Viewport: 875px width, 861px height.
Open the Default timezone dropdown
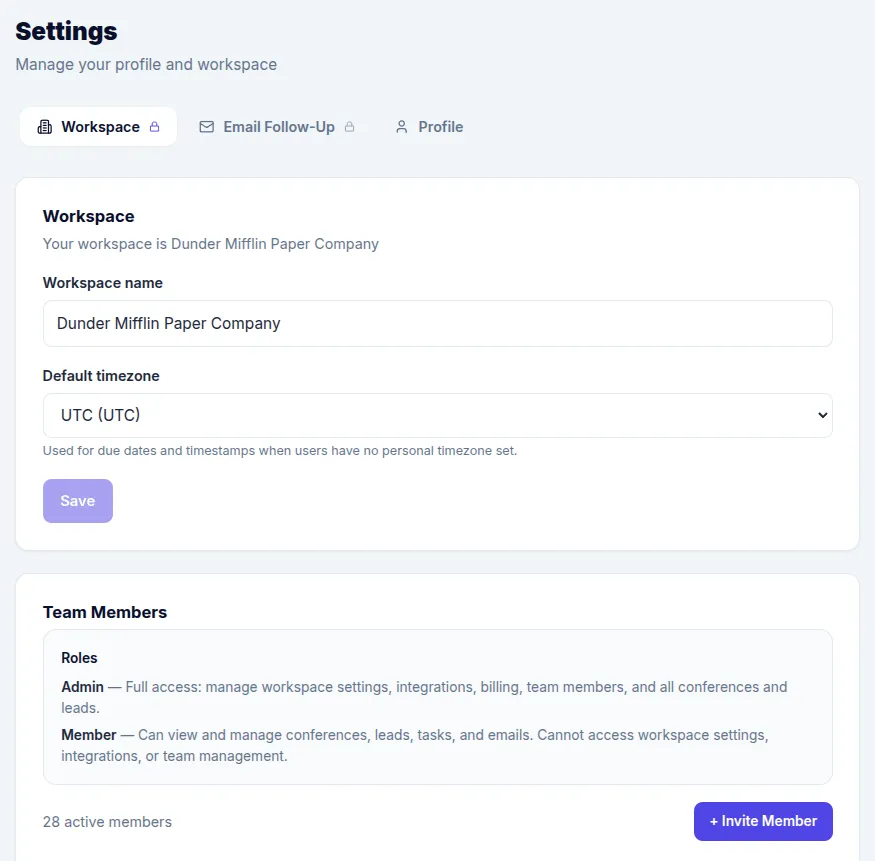point(437,415)
